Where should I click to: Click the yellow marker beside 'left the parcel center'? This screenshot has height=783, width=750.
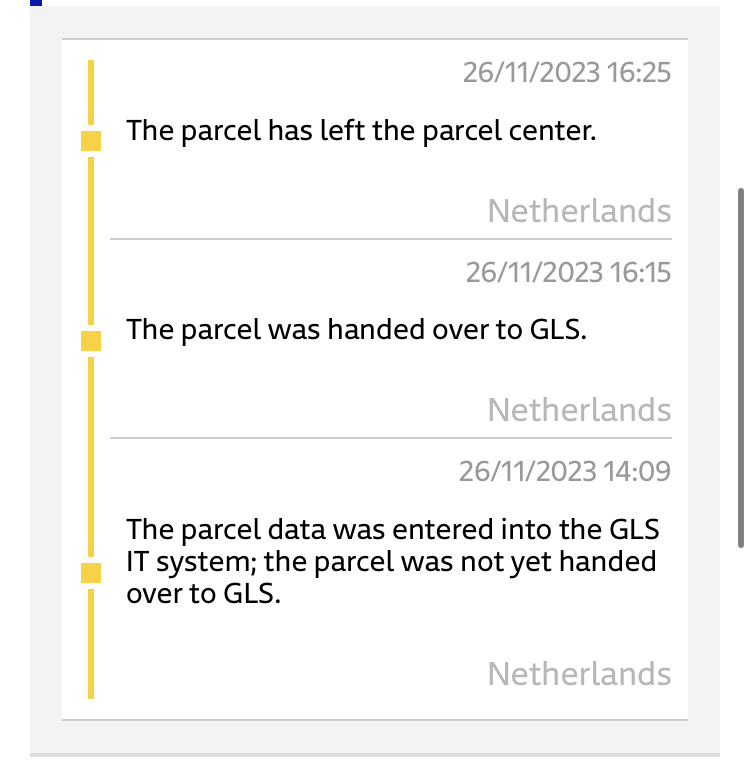pos(91,141)
